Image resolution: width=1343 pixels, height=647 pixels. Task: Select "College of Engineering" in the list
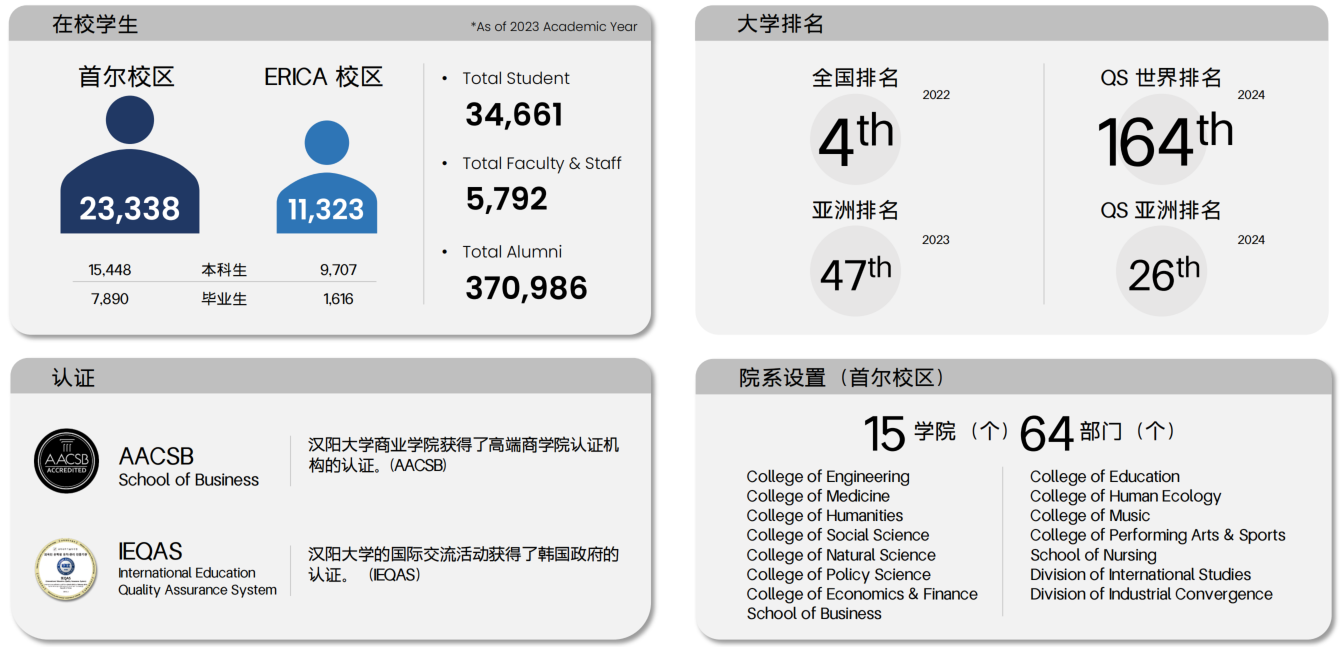click(x=828, y=477)
